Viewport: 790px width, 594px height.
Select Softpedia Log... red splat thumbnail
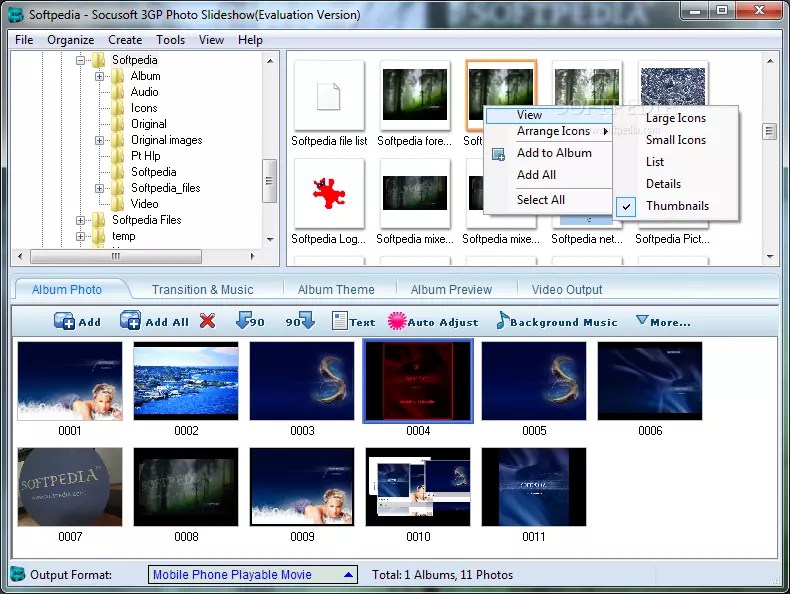(x=329, y=193)
